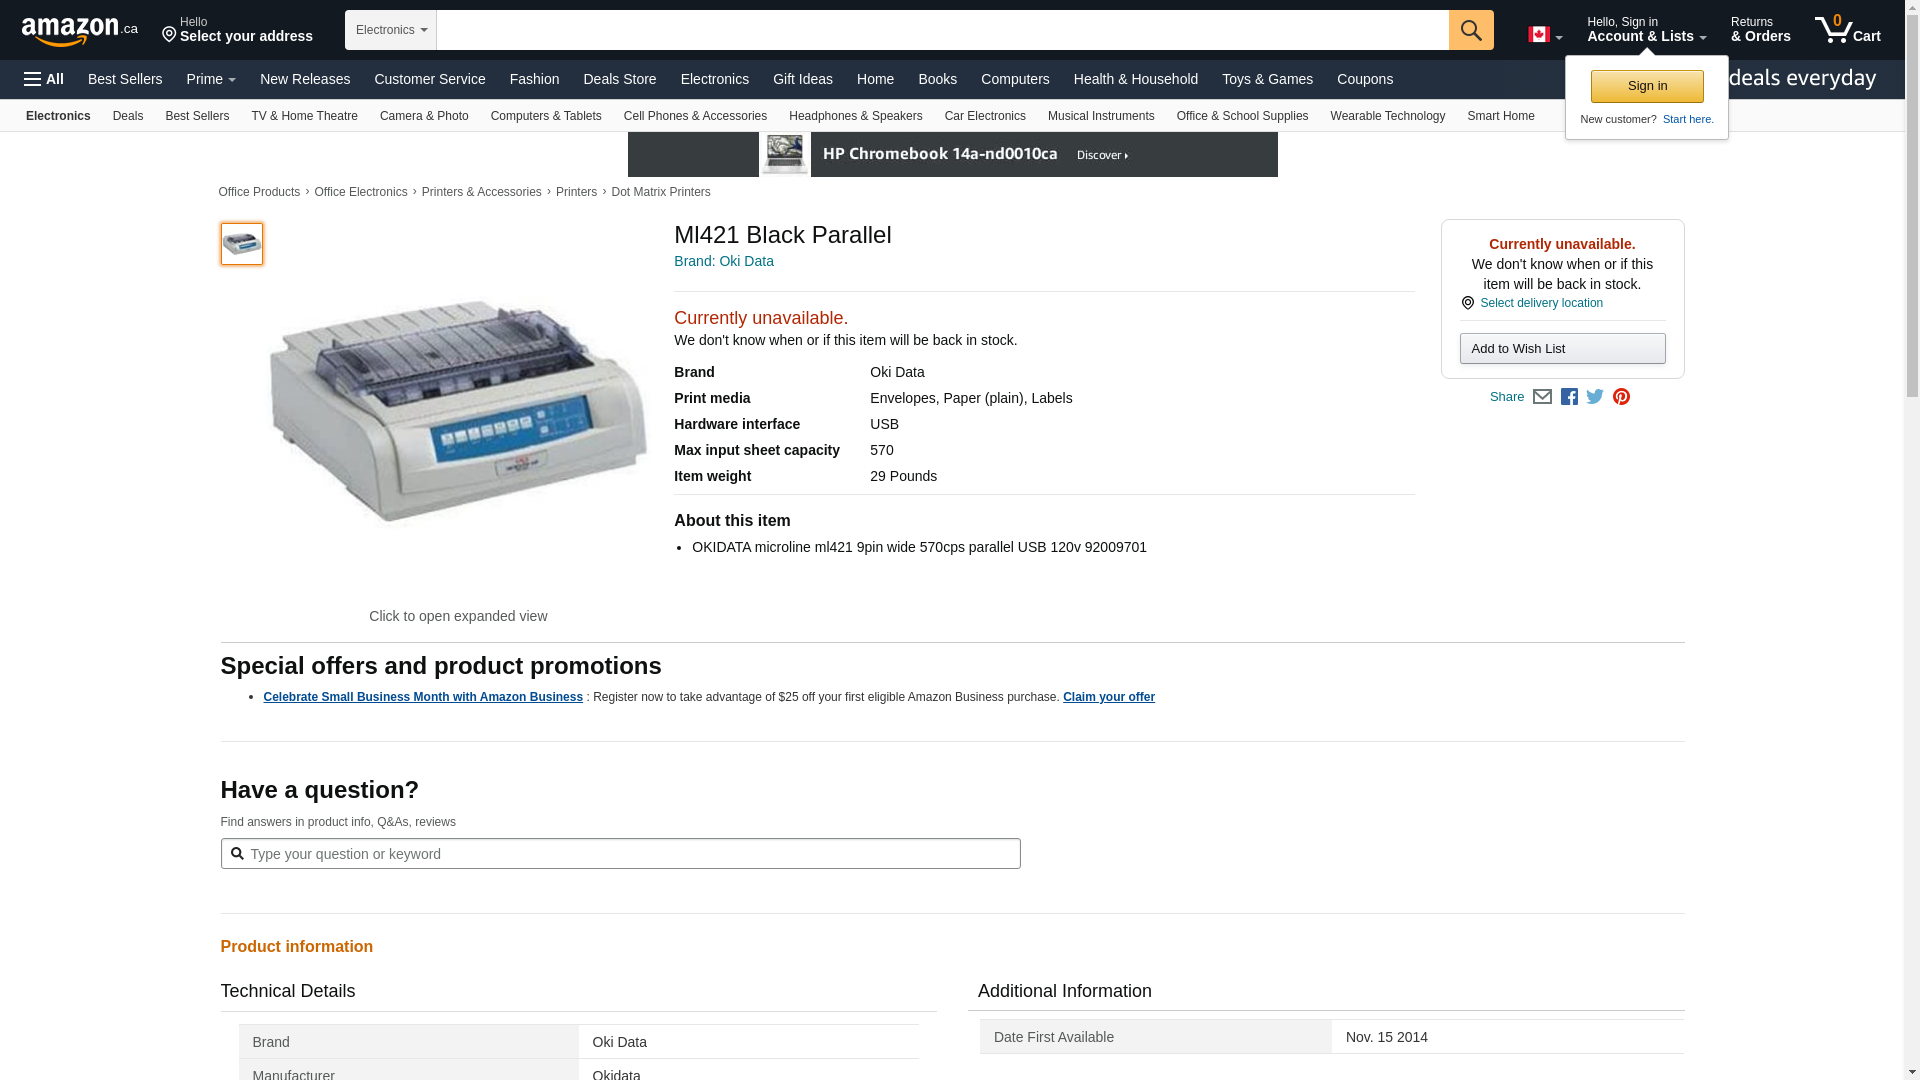
Task: Click Add to Wish List button
Action: [x=1562, y=349]
